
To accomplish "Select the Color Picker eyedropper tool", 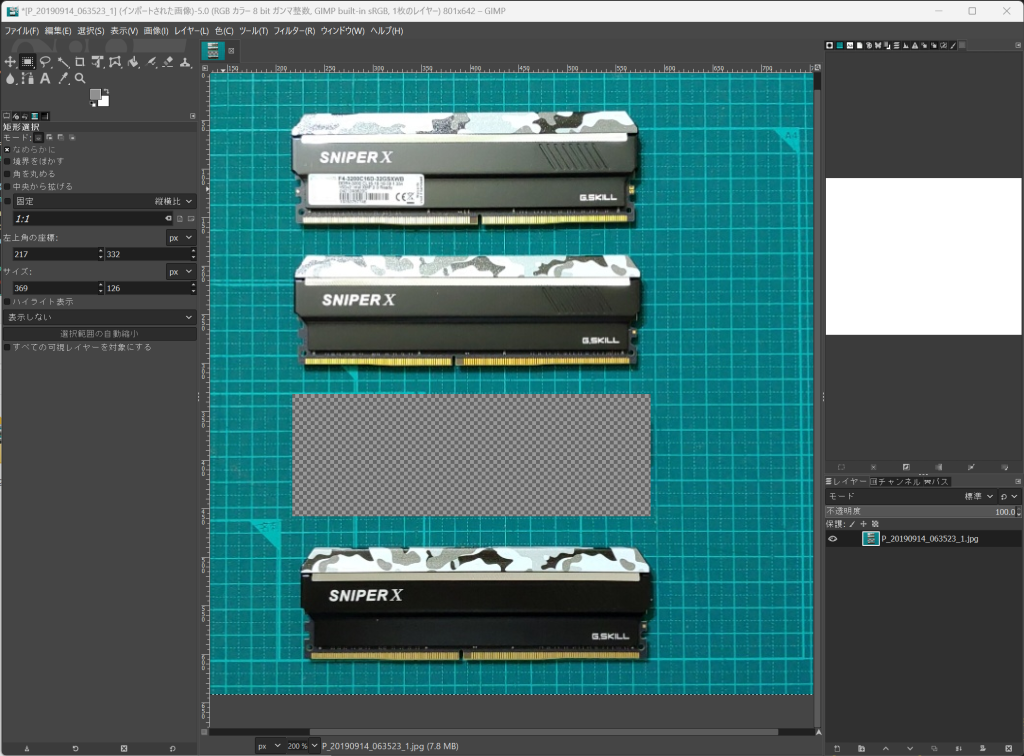I will (x=63, y=78).
